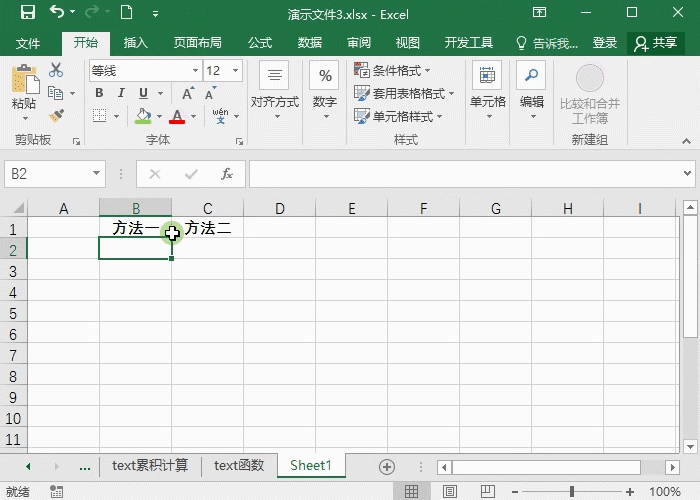Viewport: 700px width, 500px height.
Task: Open the font size 12 dropdown
Action: point(235,71)
